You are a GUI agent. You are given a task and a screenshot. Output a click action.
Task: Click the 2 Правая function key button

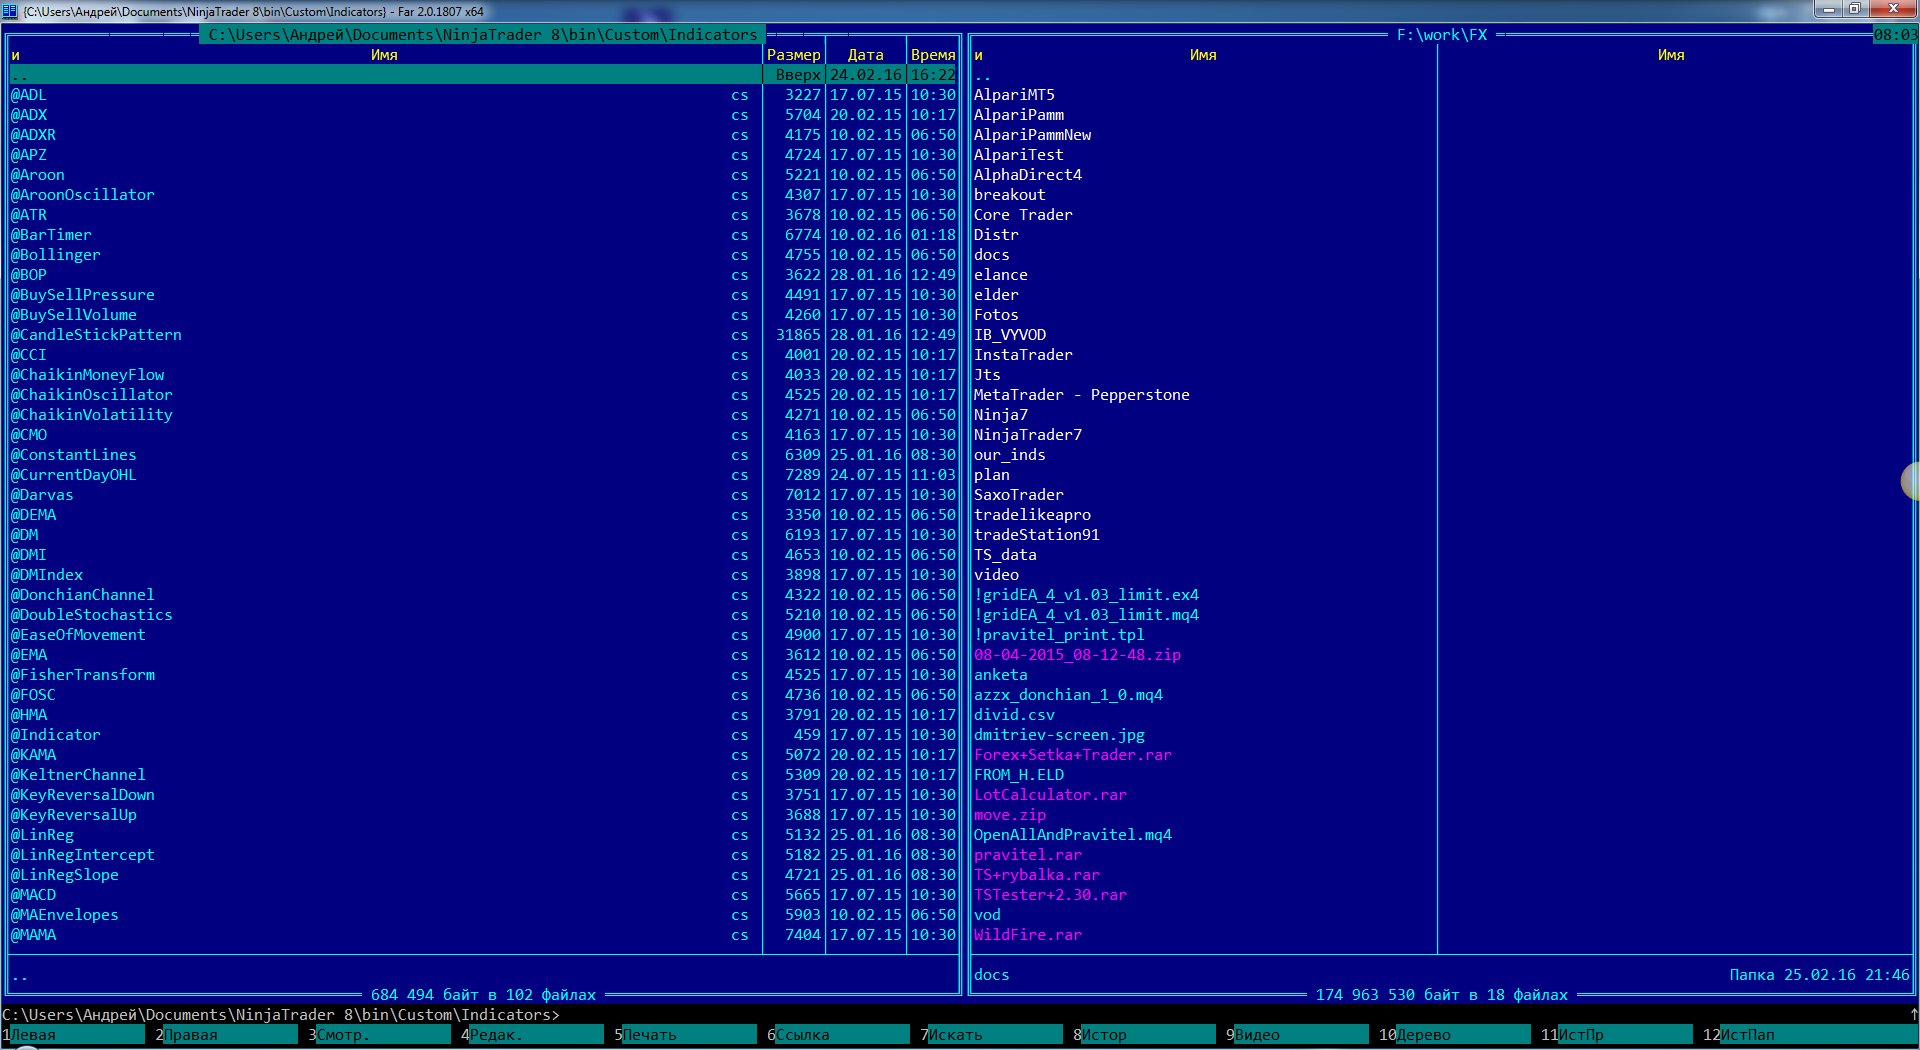tap(227, 1035)
